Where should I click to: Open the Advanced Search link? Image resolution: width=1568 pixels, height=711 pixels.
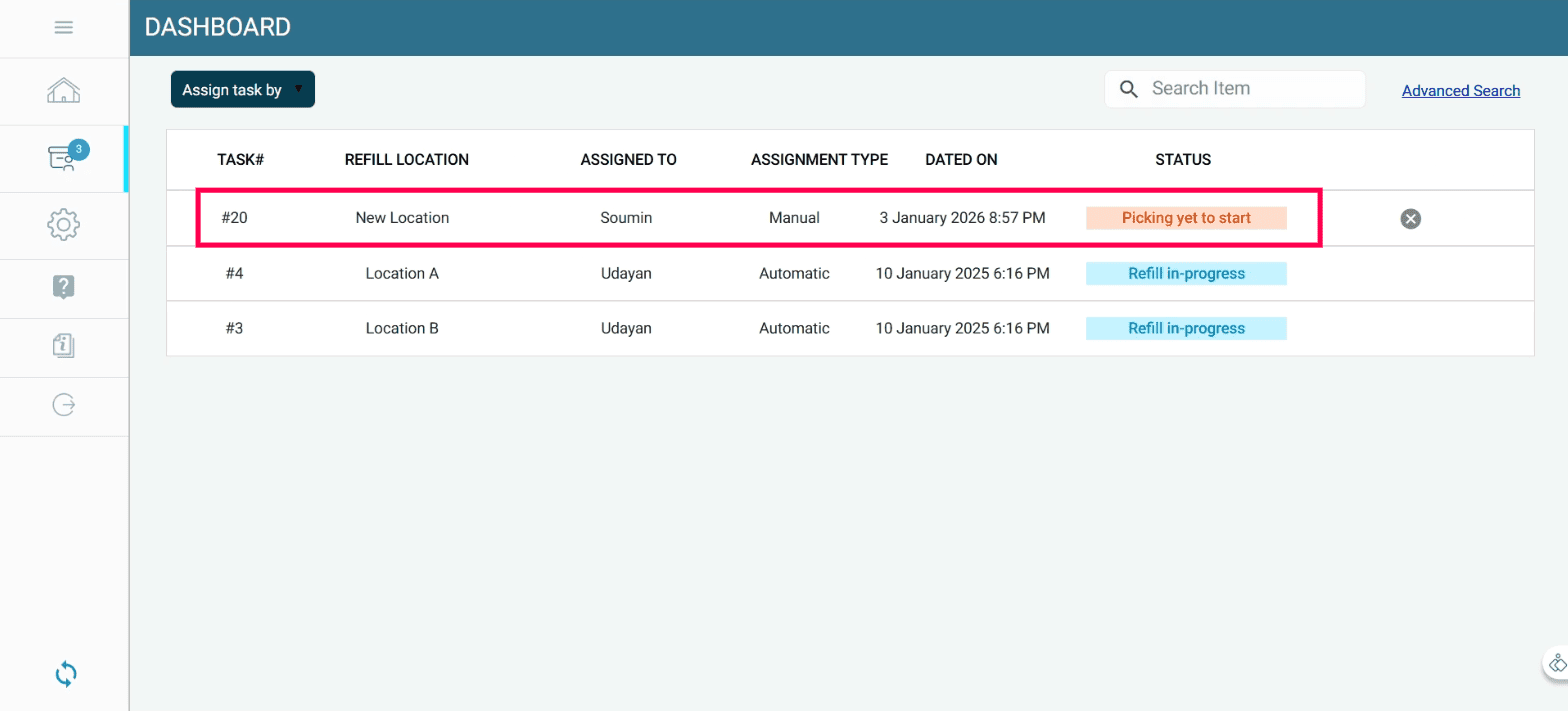1460,91
